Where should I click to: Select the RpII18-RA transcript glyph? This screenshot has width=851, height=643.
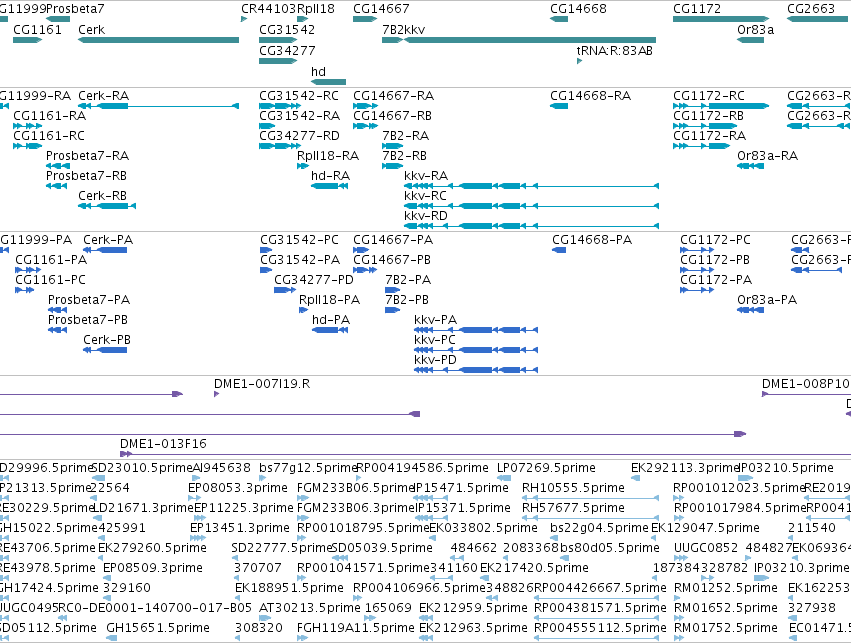[x=303, y=166]
